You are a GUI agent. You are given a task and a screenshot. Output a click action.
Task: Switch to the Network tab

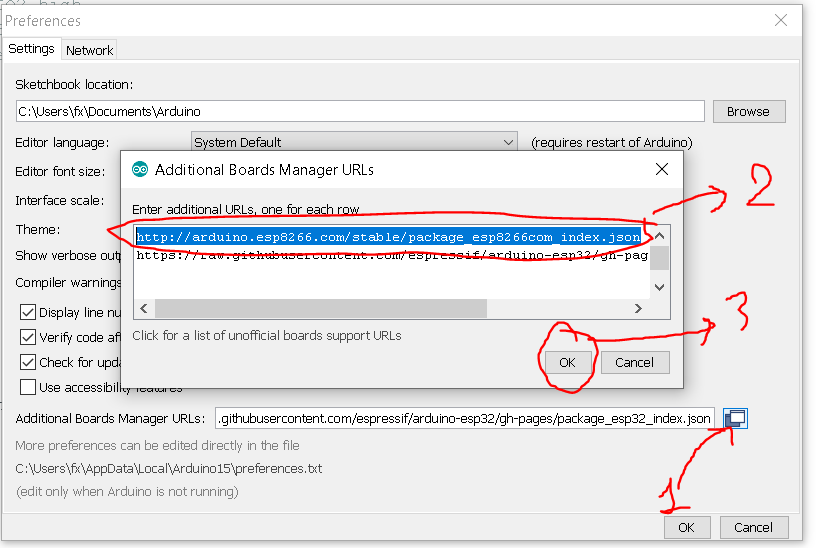point(89,50)
